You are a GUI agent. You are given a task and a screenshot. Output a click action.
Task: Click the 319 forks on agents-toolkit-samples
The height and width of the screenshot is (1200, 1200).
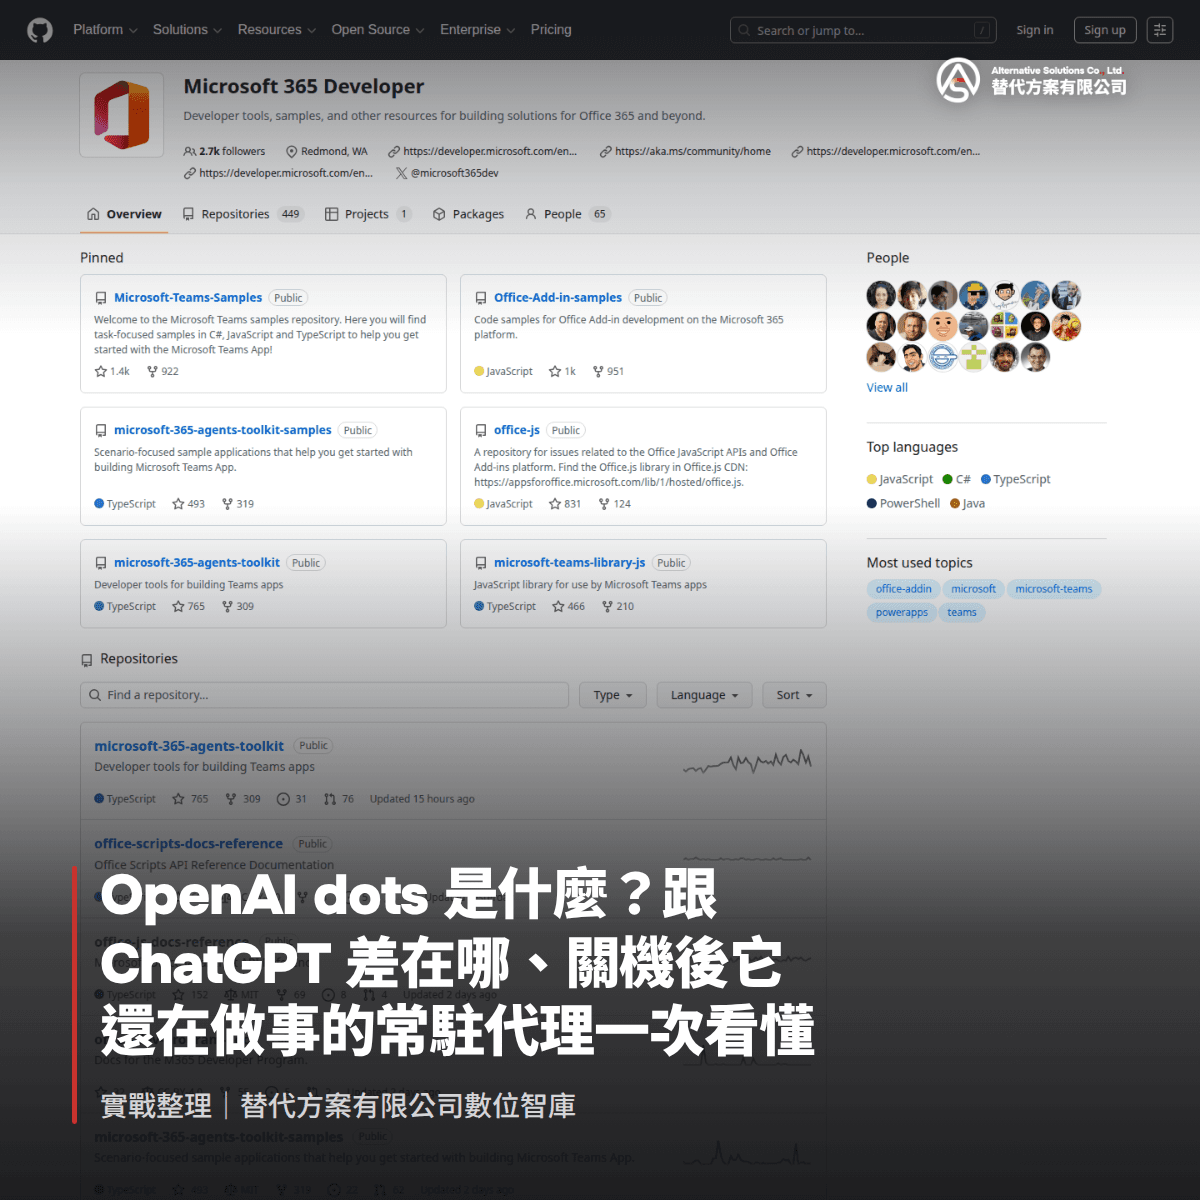238,504
